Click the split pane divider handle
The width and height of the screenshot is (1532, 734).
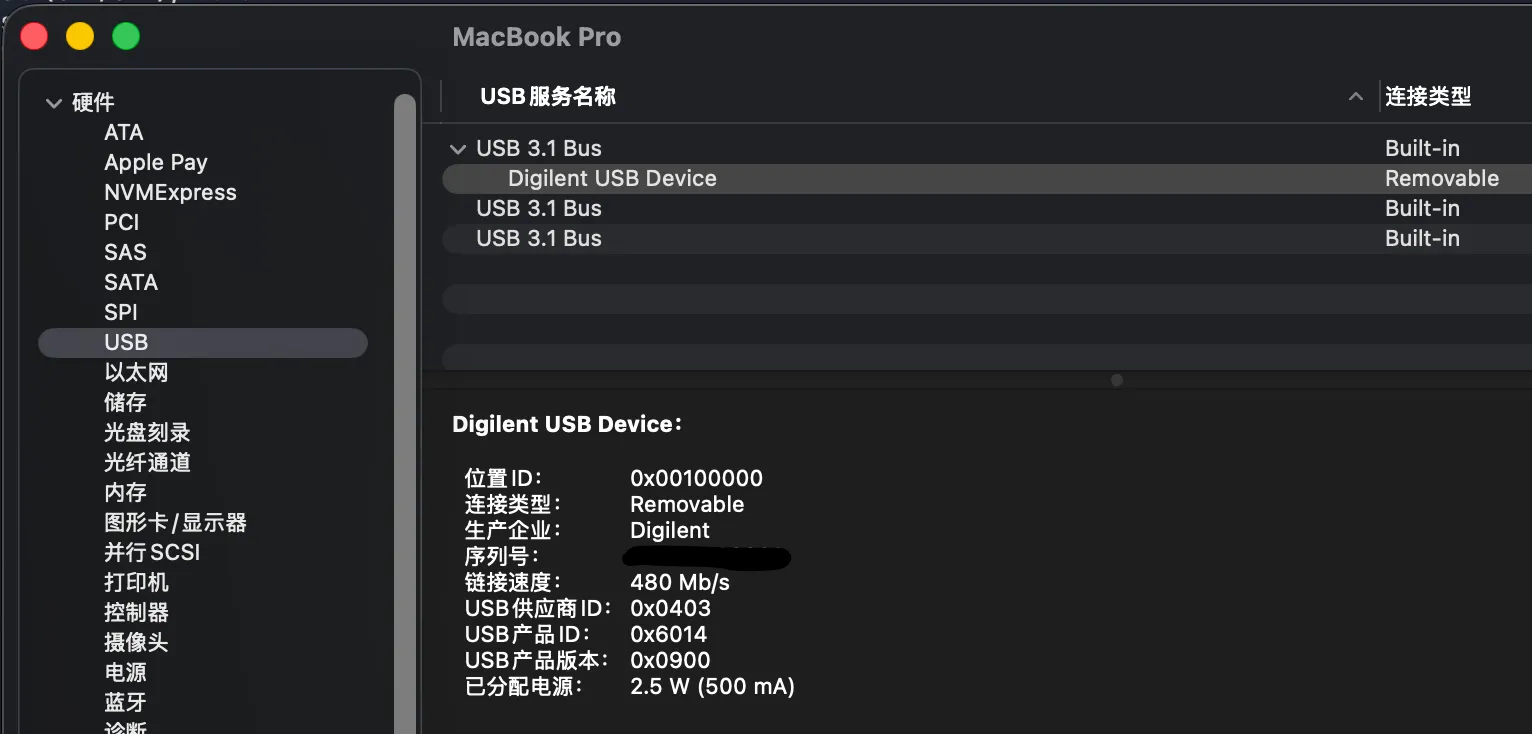1117,380
